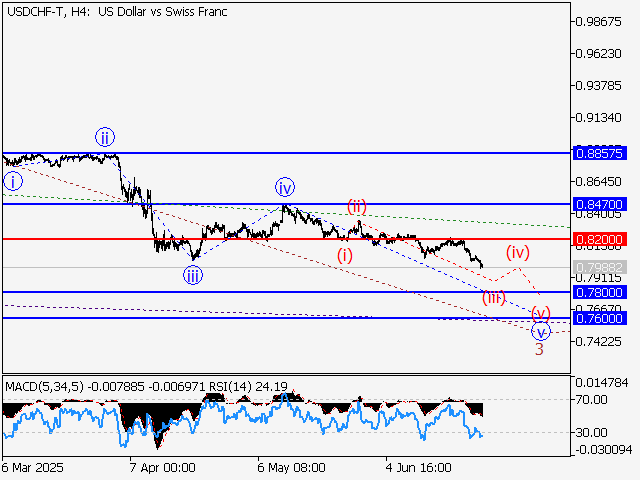
Task: Click the gray current price tag 0.79882
Action: pyautogui.click(x=600, y=268)
